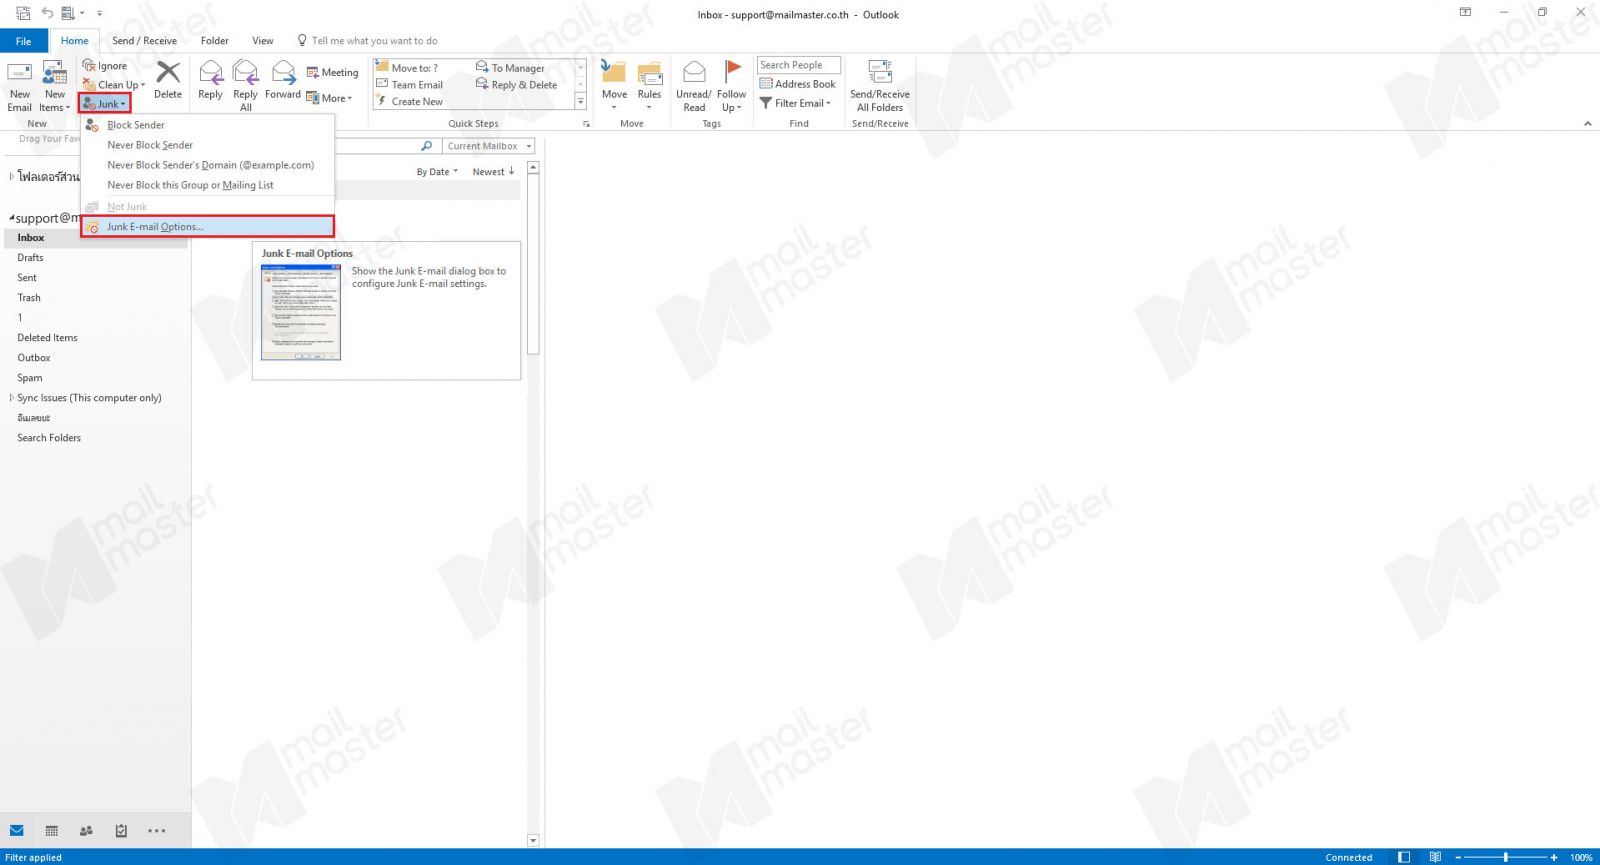Click the New Email icon
The height and width of the screenshot is (865, 1600).
click(x=19, y=73)
